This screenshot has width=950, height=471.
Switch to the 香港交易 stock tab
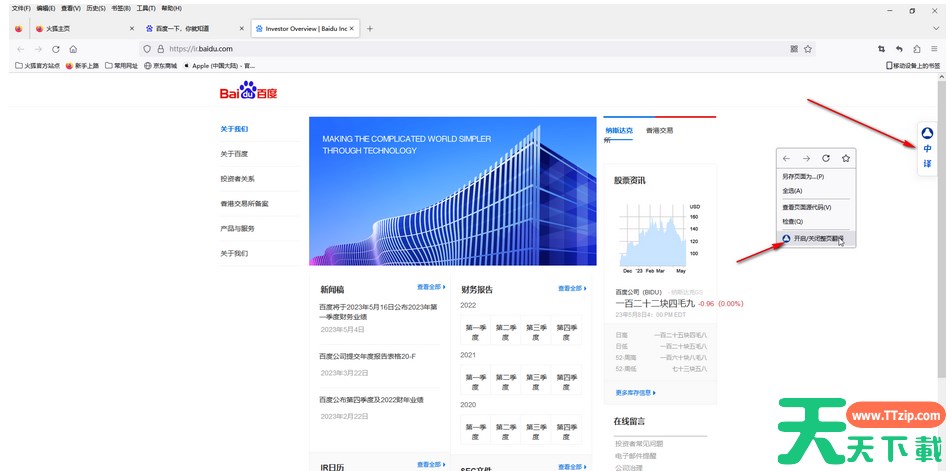(x=659, y=130)
